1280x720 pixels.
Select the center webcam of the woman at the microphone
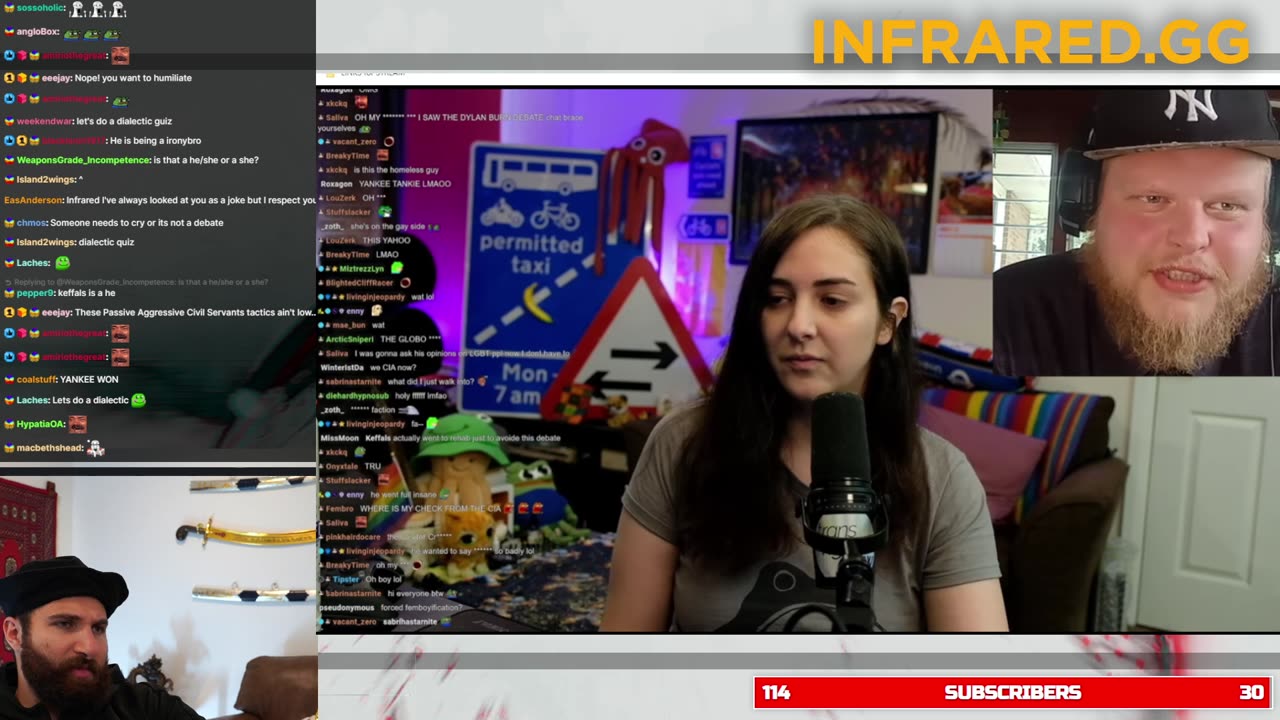click(x=655, y=360)
